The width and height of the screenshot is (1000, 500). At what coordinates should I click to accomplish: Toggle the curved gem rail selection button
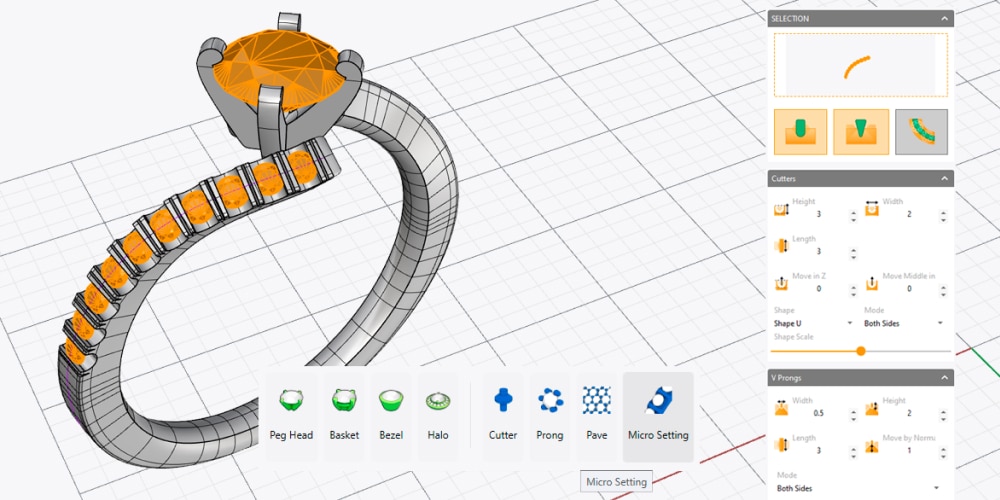(921, 132)
